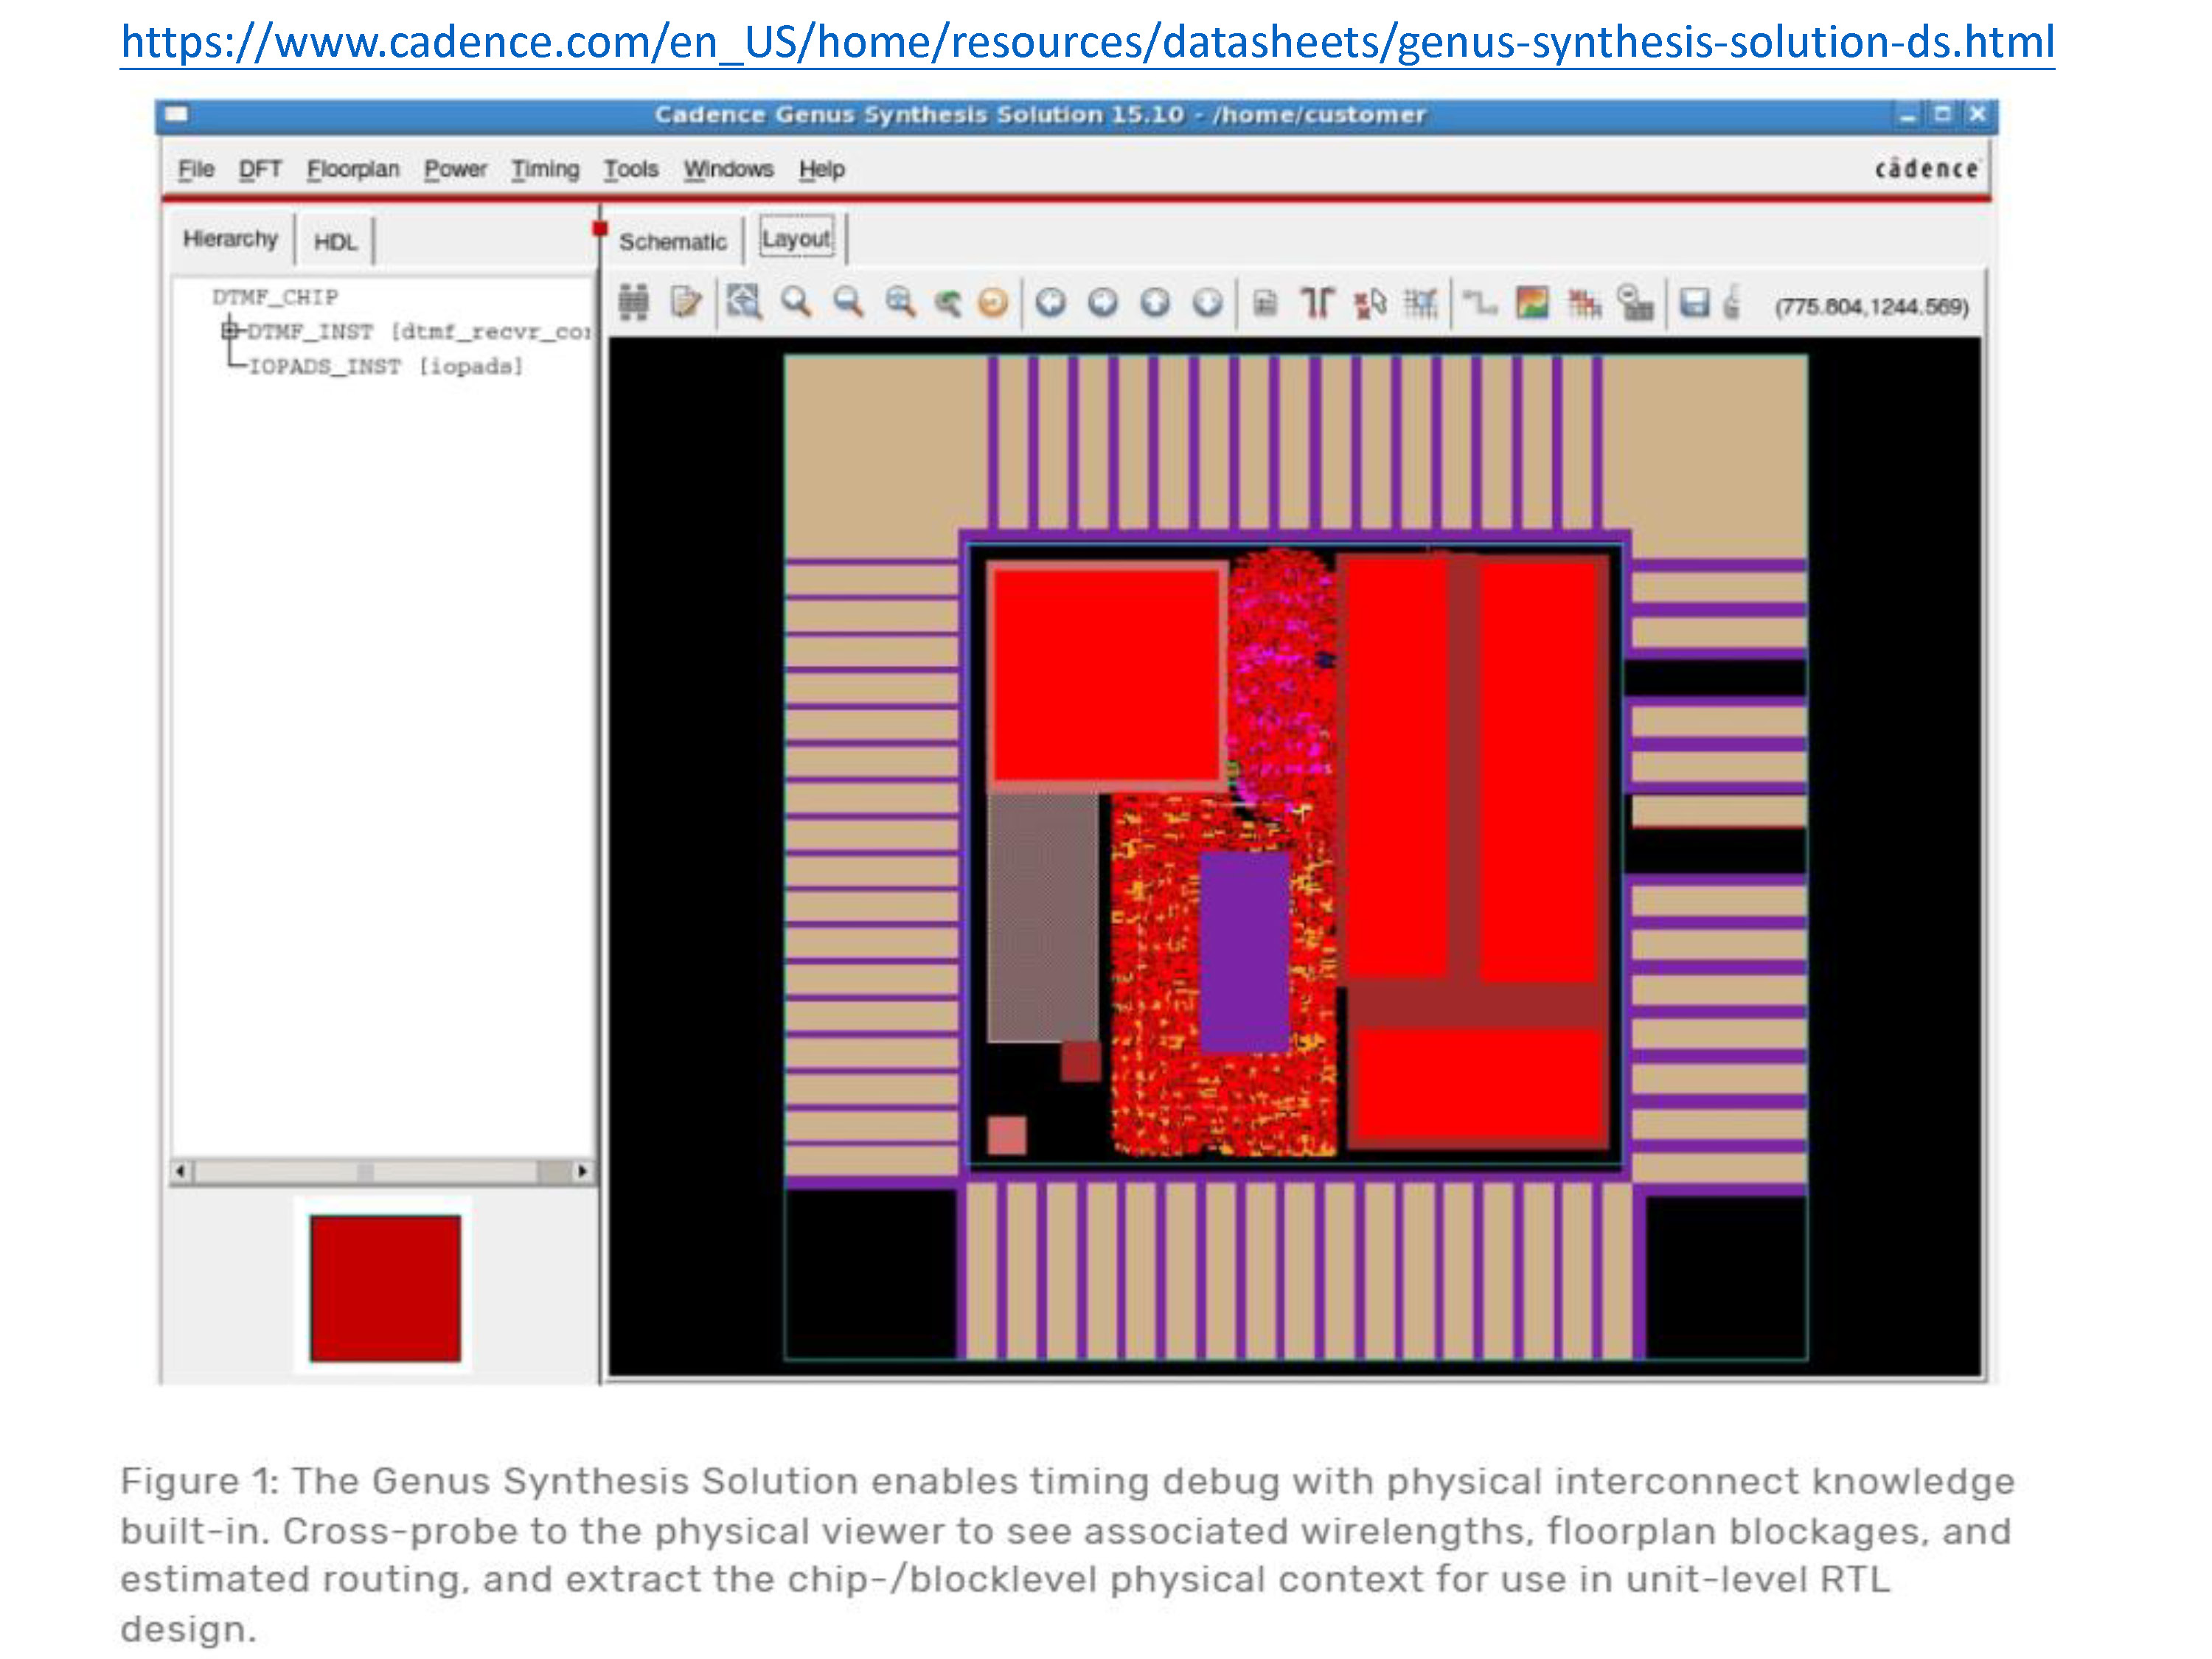Pan the layout left with arrow icon
This screenshot has width=2212, height=1659.
(x=1050, y=302)
